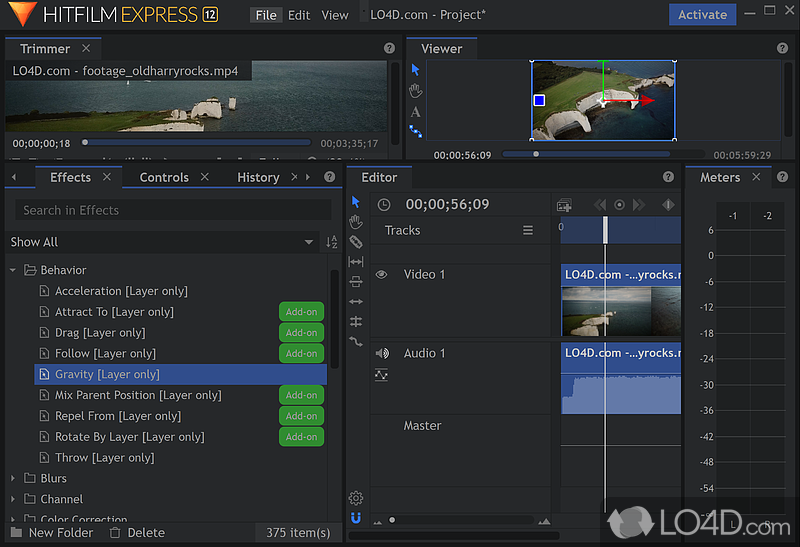
Task: Select the Editor slice tool
Action: click(356, 242)
